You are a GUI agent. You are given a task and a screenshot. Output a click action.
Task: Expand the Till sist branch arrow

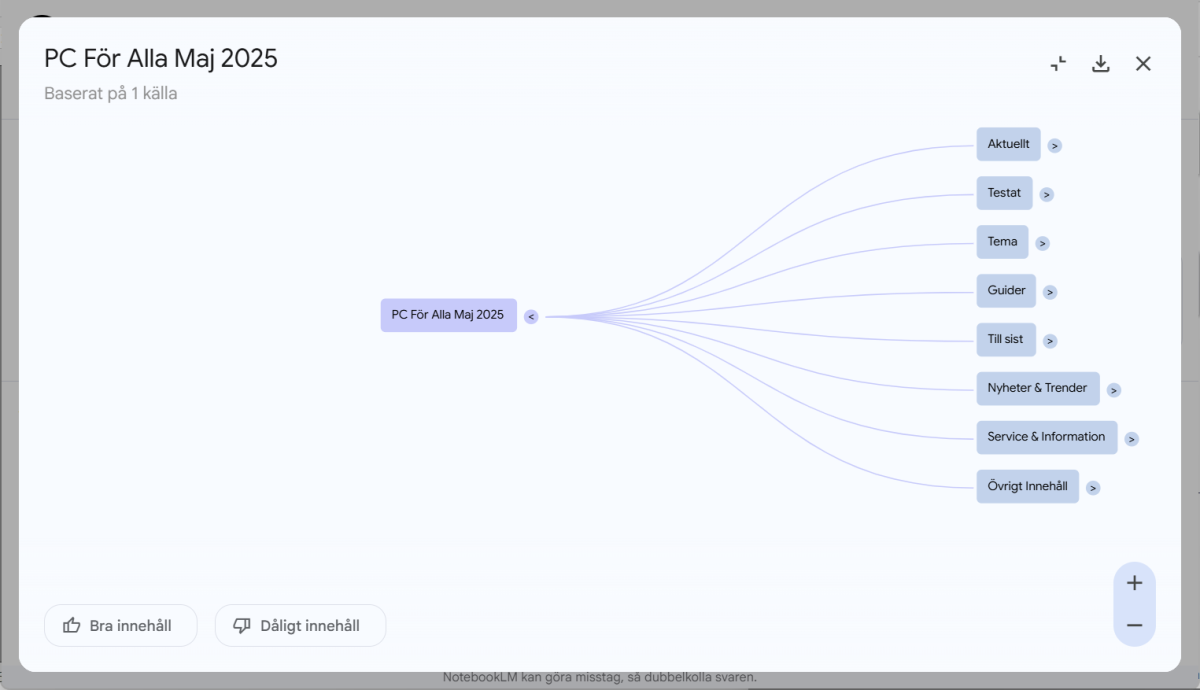pyautogui.click(x=1049, y=341)
